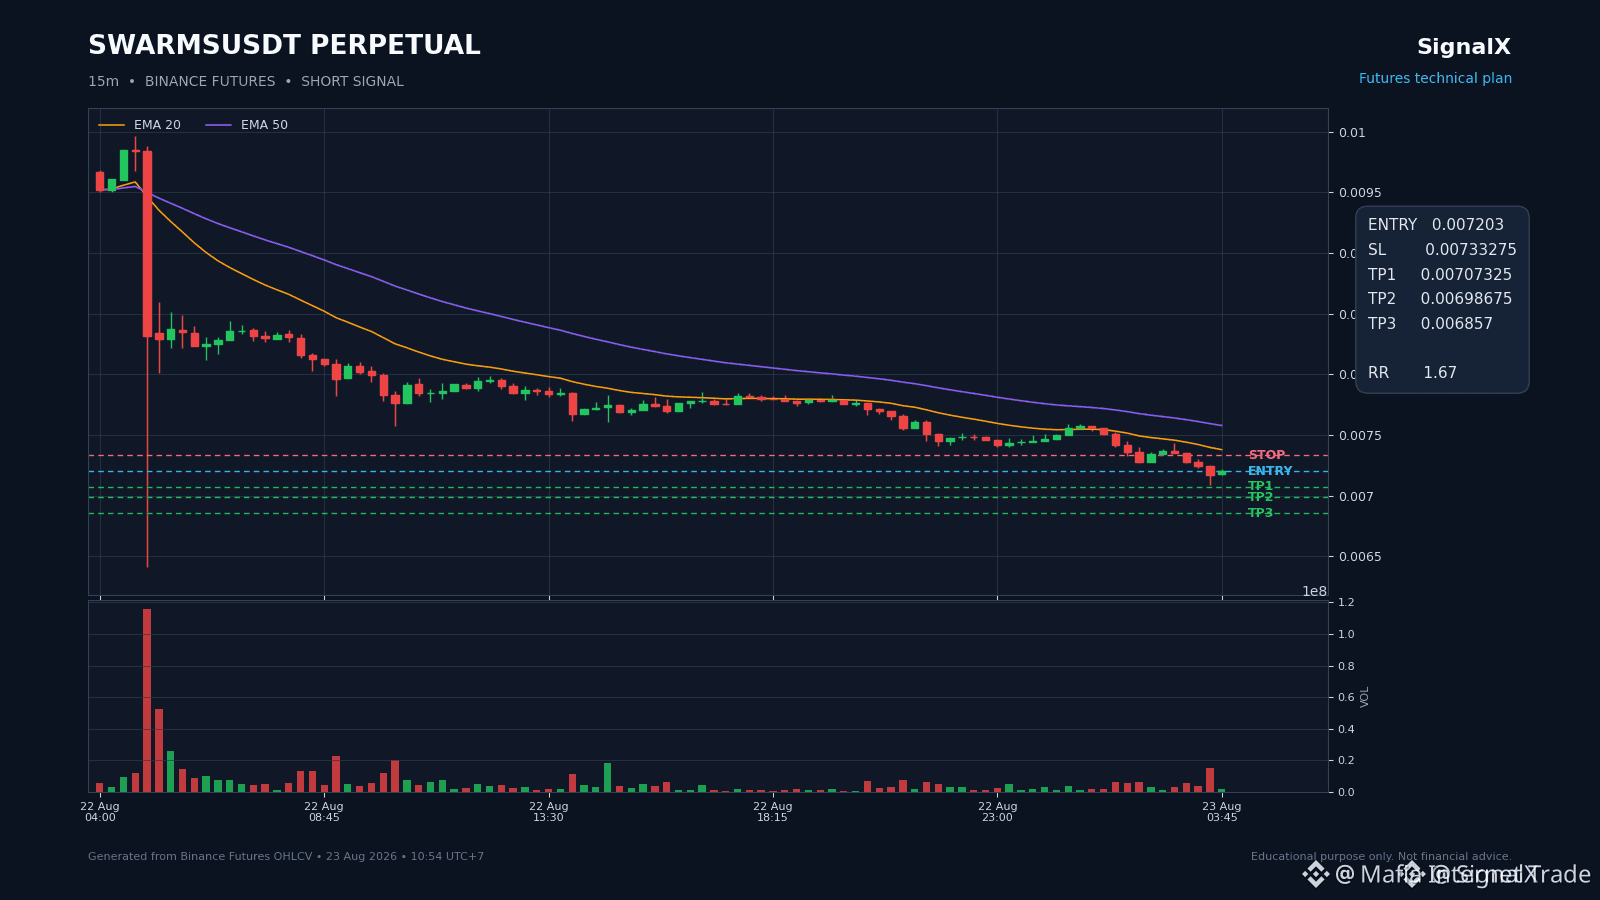Click the large red crash candle body

[147, 244]
